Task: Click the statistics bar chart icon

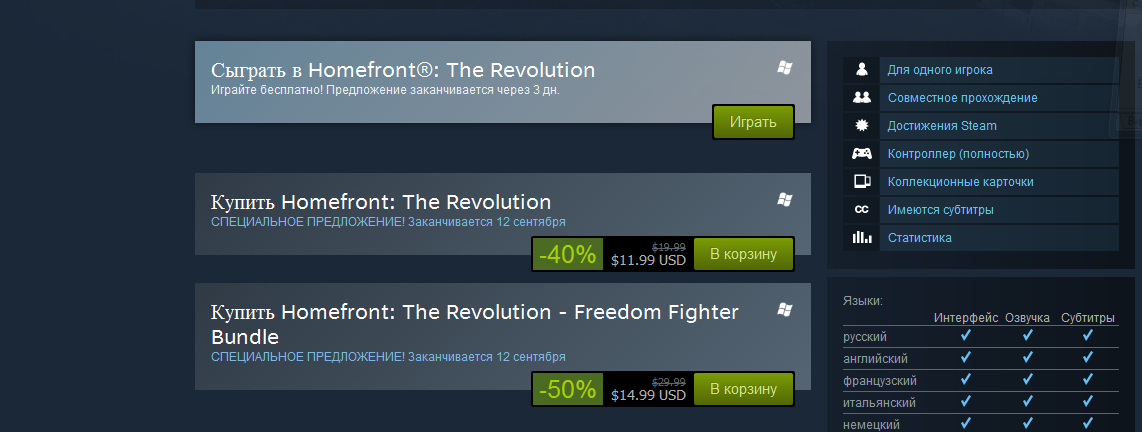Action: coord(861,238)
